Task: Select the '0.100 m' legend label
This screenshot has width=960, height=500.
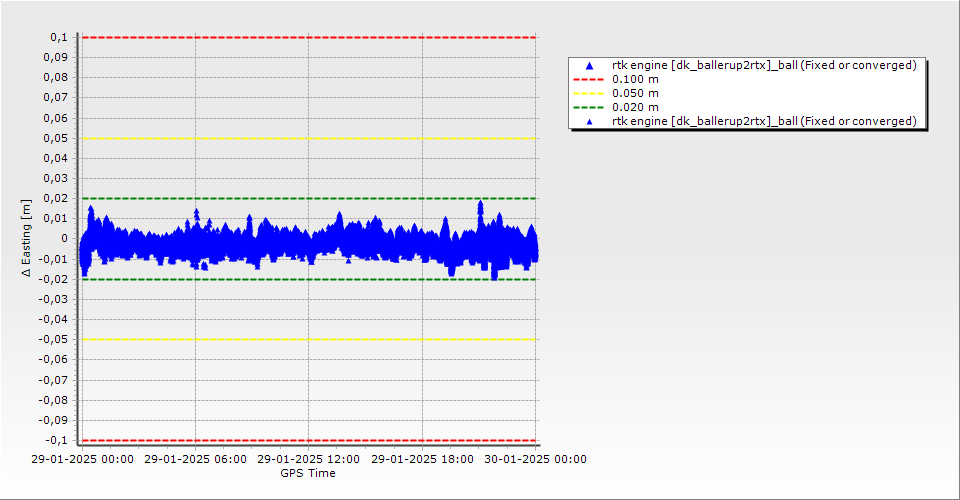Action: pos(635,80)
